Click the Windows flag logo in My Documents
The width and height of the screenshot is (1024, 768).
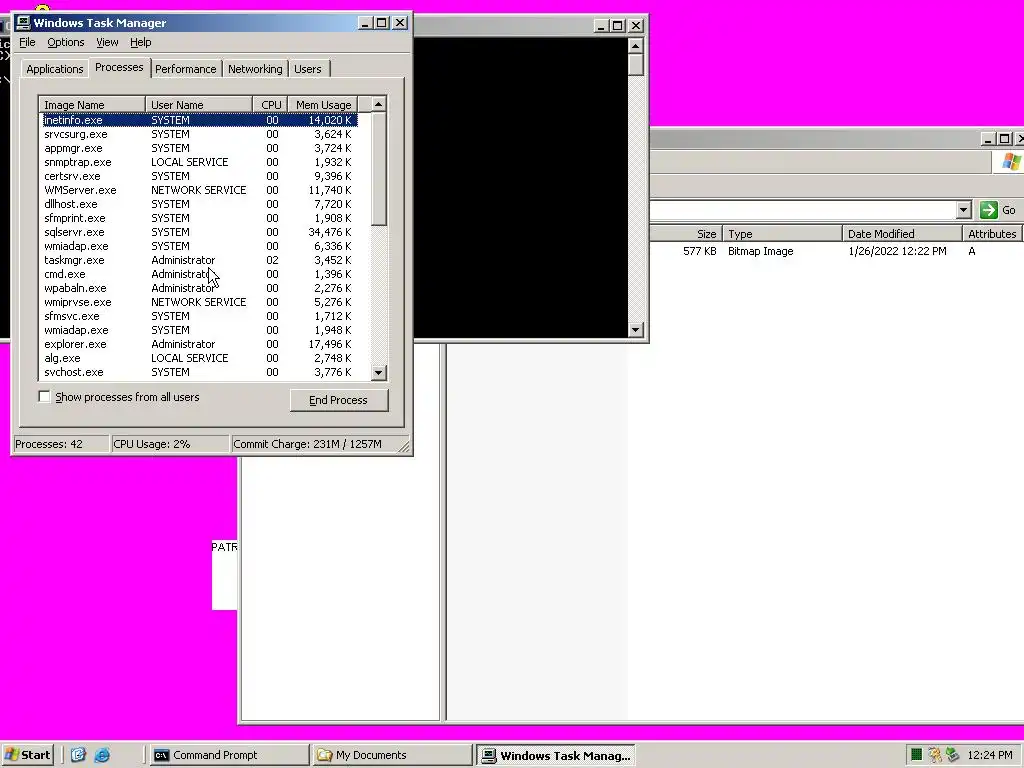[1011, 161]
